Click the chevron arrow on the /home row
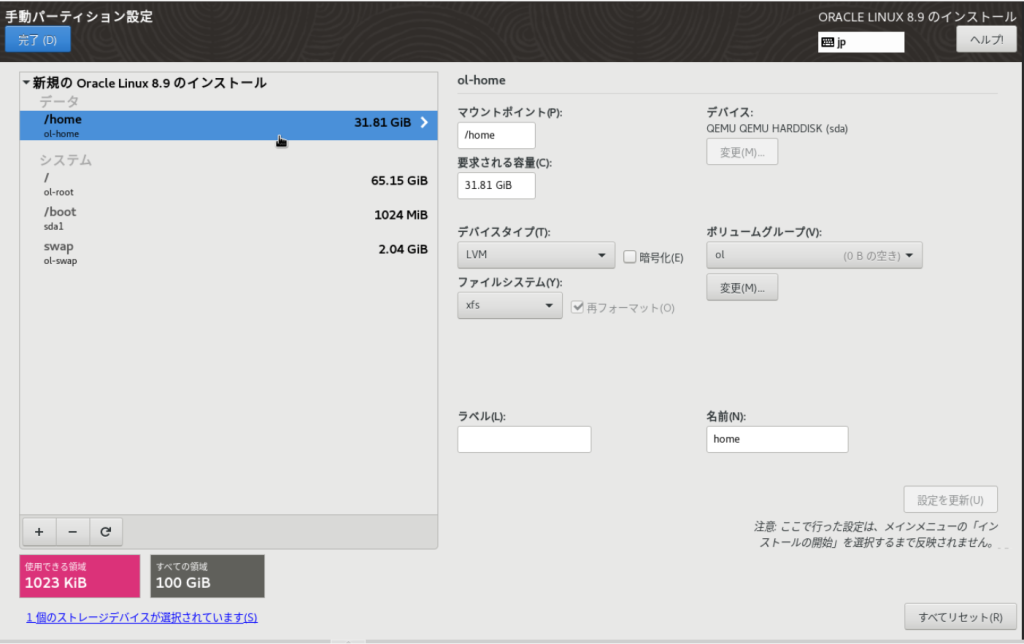The image size is (1024, 644). pos(424,125)
